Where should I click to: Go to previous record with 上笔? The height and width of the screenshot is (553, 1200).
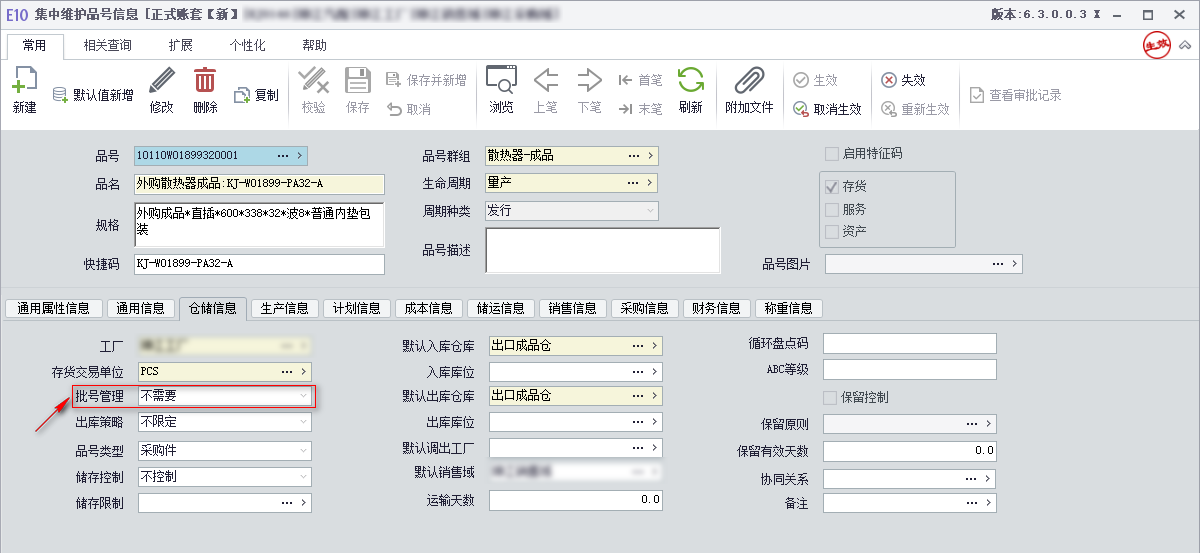545,82
